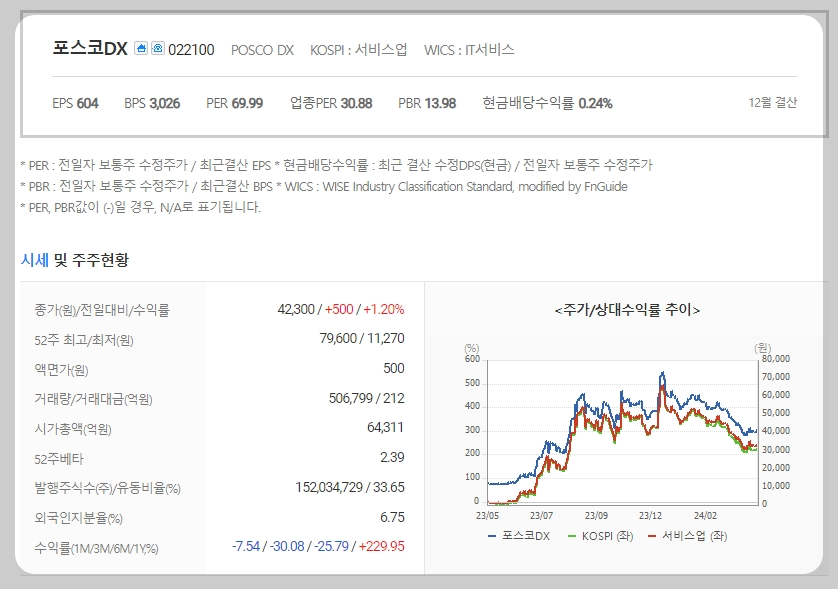This screenshot has height=589, width=838.
Task: Select the foreign ownership value 6.75
Action: tap(392, 517)
